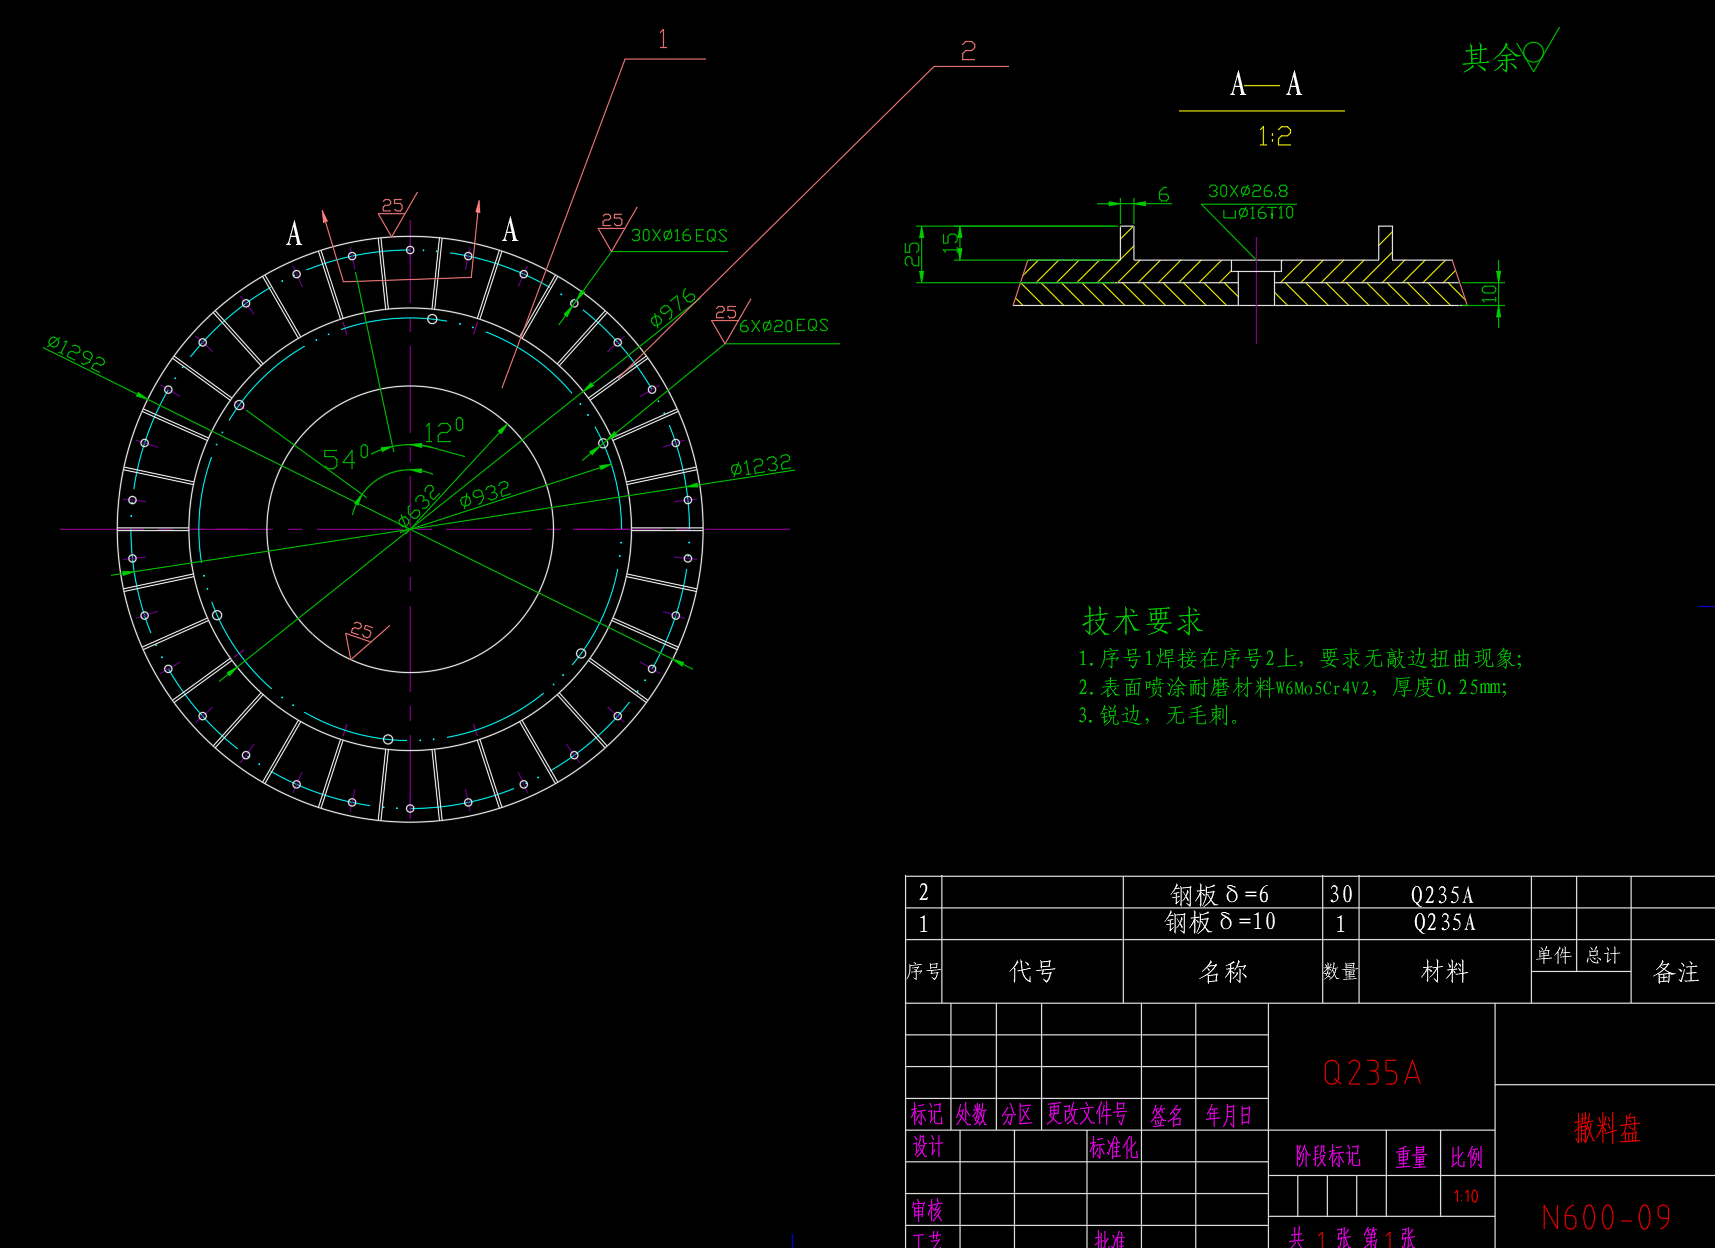Click the 总计 header cell

(1603, 955)
